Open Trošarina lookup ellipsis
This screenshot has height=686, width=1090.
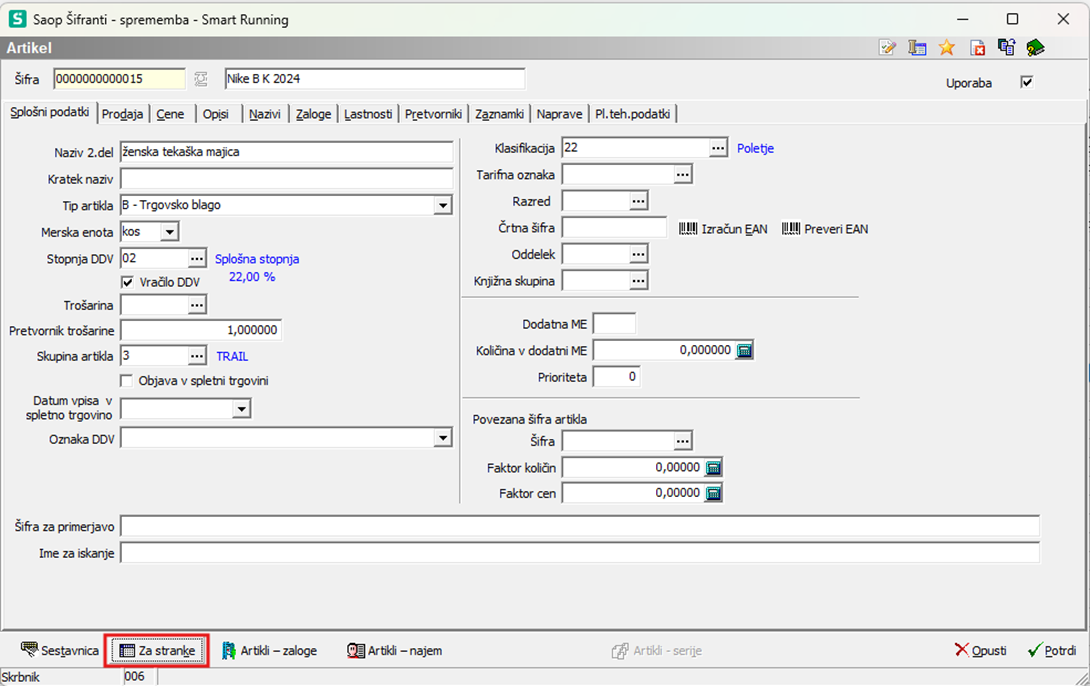197,304
